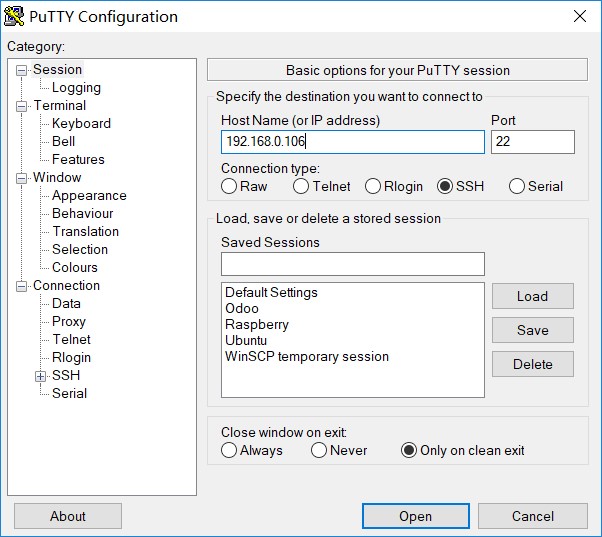Collapse the Window category node
The image size is (602, 537).
pyautogui.click(x=22, y=178)
